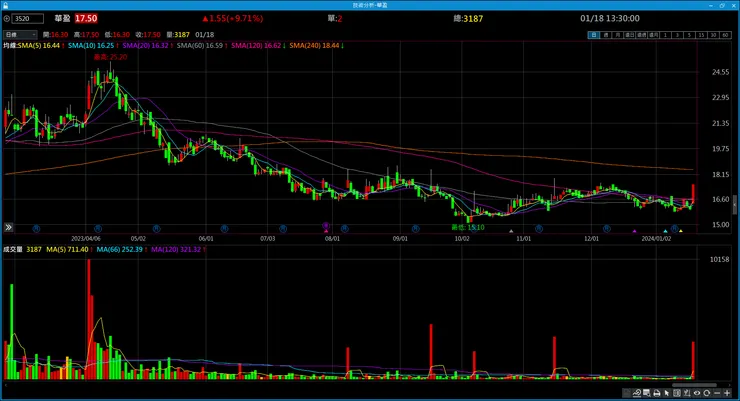Click the dim leftmost icon in bottom toolbar

click(626, 393)
